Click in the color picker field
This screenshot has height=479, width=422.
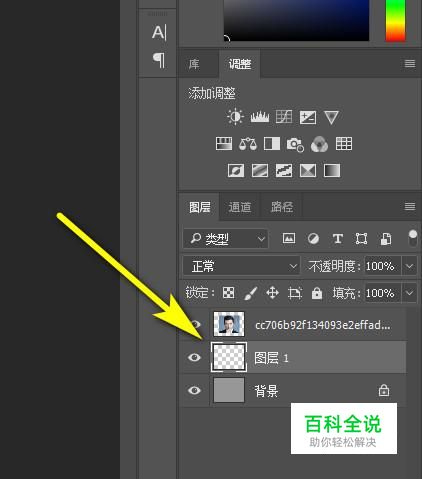point(296,20)
